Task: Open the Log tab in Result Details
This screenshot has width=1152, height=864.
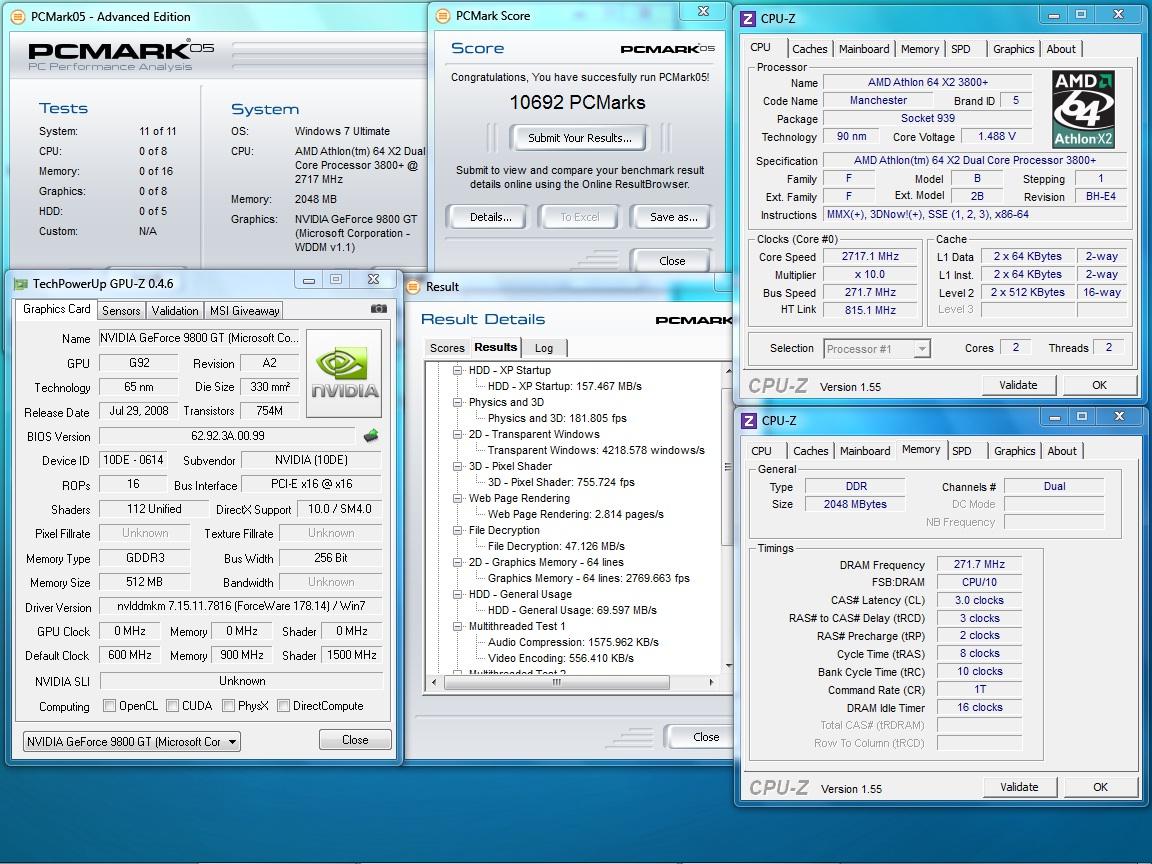Action: (544, 348)
